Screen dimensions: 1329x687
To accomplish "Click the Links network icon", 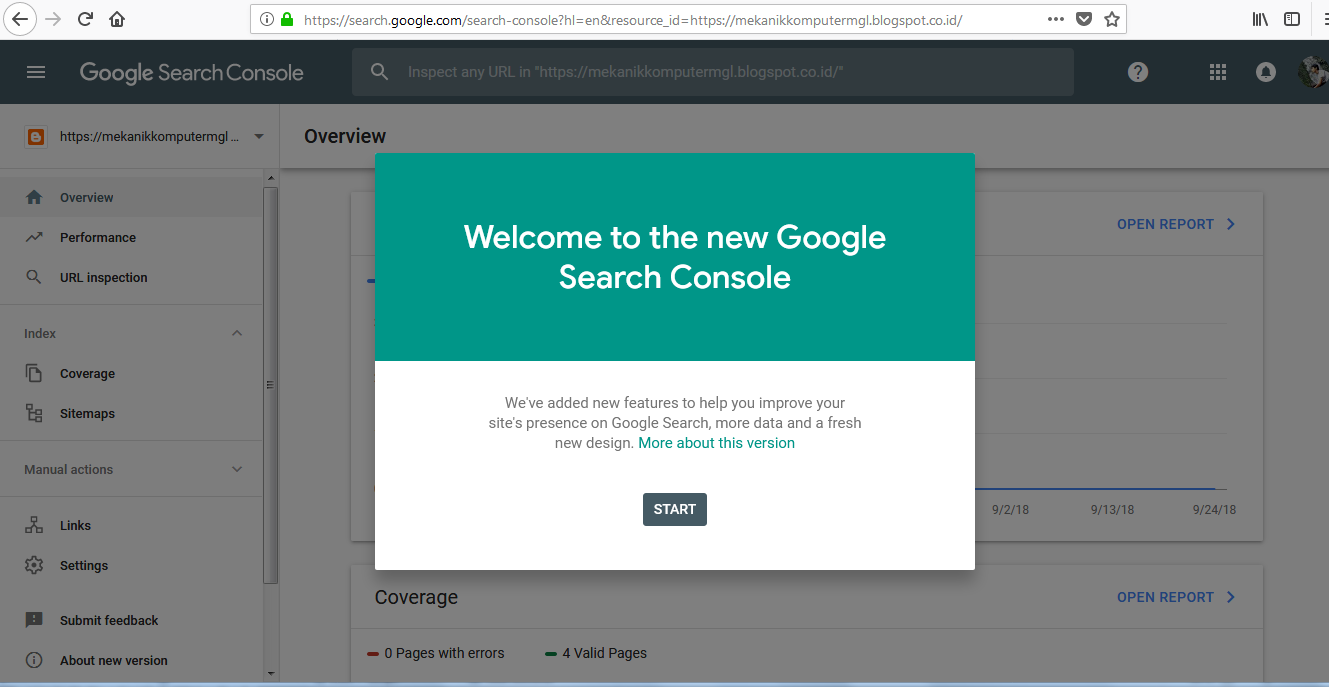I will (34, 525).
